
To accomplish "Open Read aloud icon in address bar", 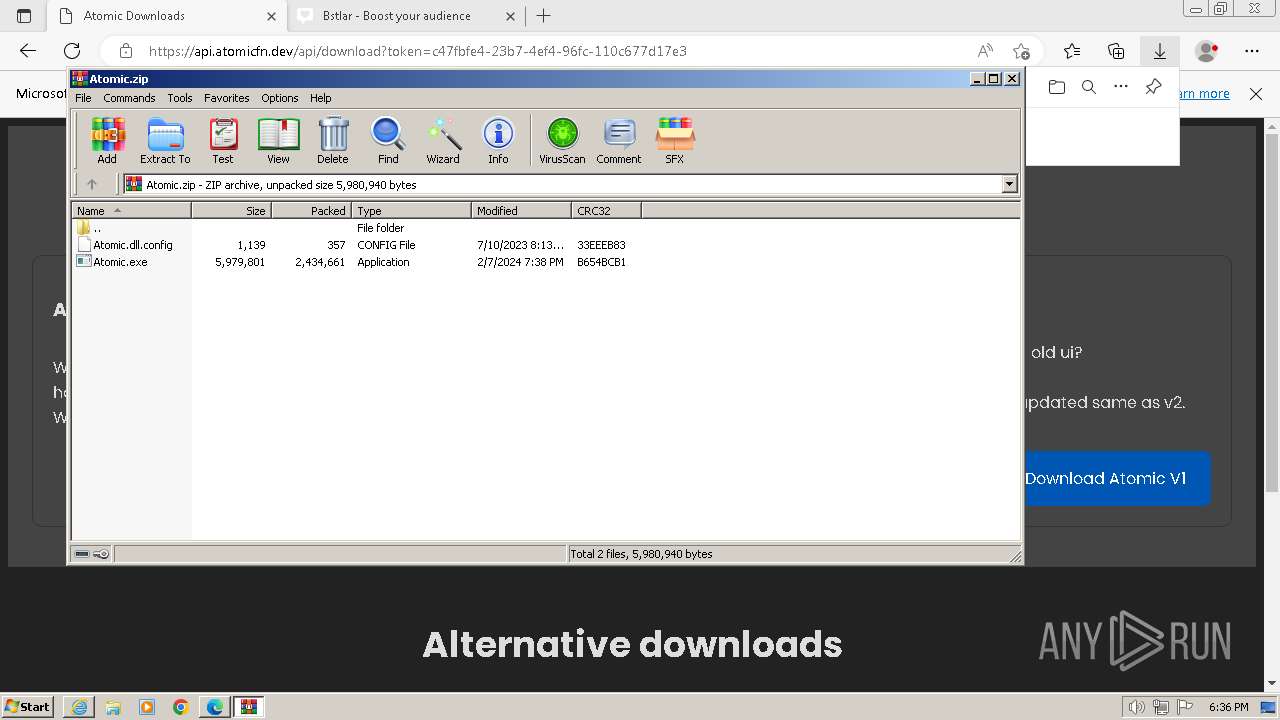I will coord(985,51).
